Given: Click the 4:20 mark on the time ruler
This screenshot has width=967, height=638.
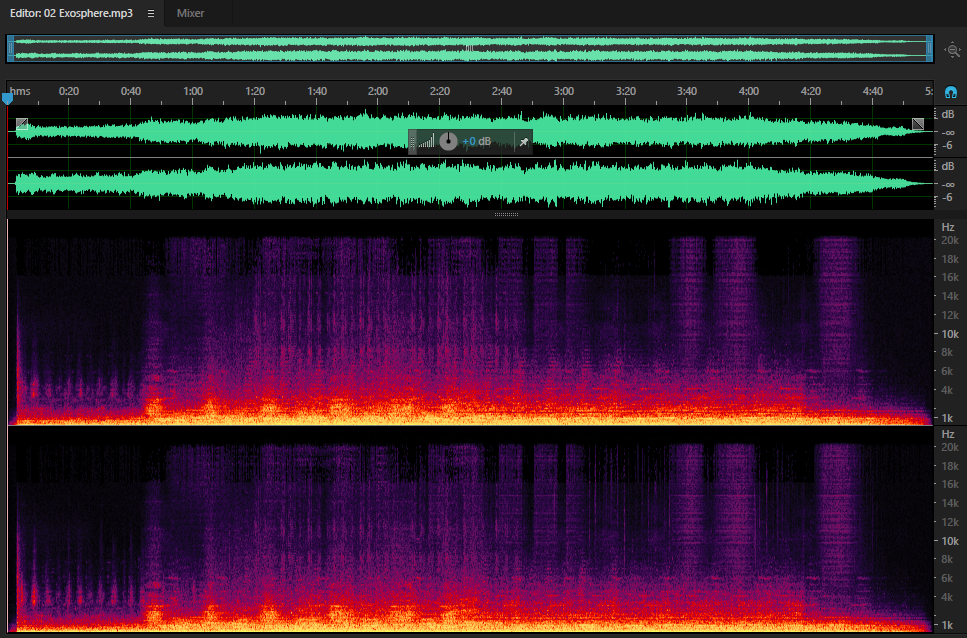Looking at the screenshot, I should [810, 91].
